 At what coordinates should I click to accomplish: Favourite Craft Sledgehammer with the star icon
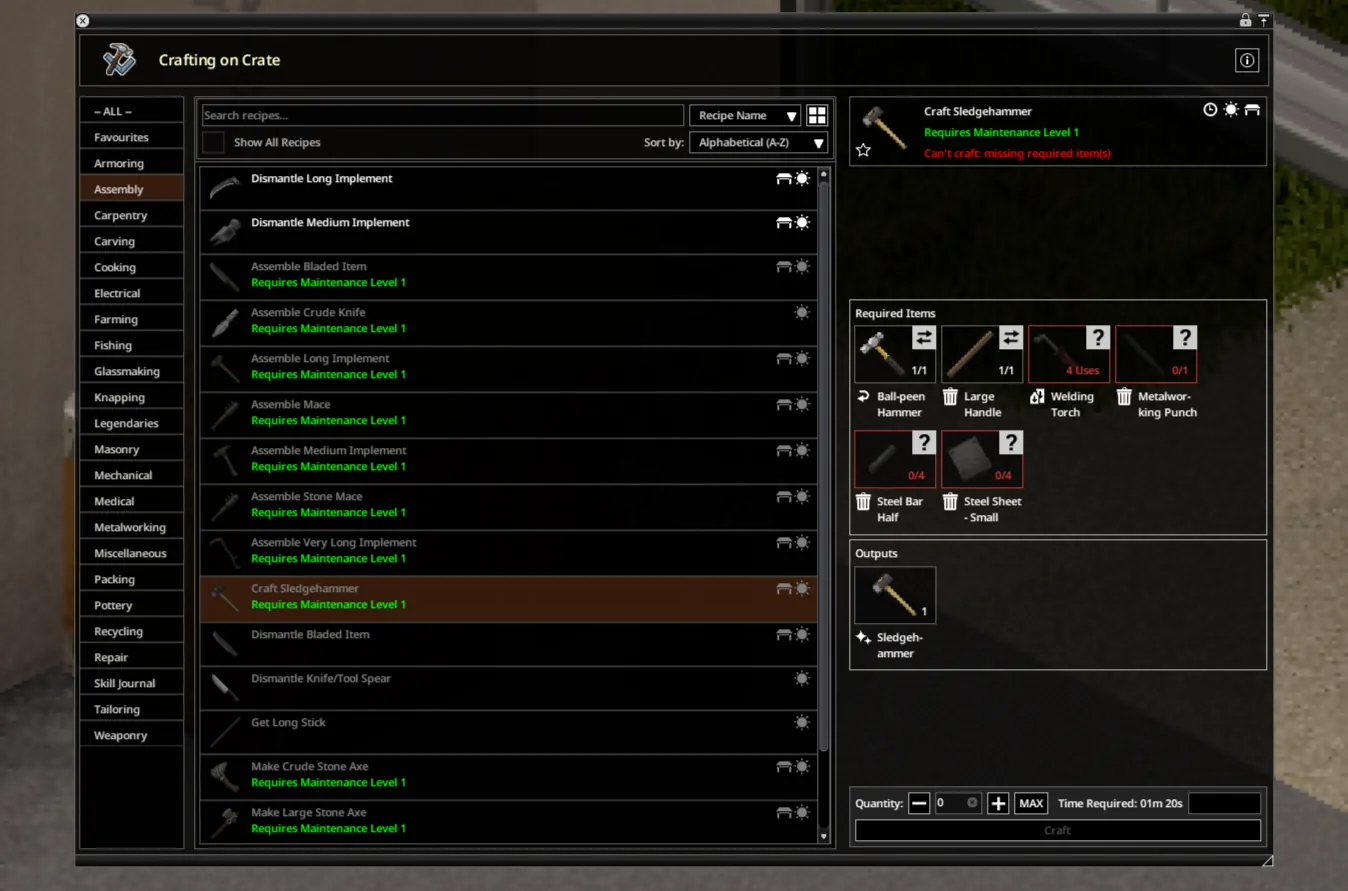[x=863, y=150]
